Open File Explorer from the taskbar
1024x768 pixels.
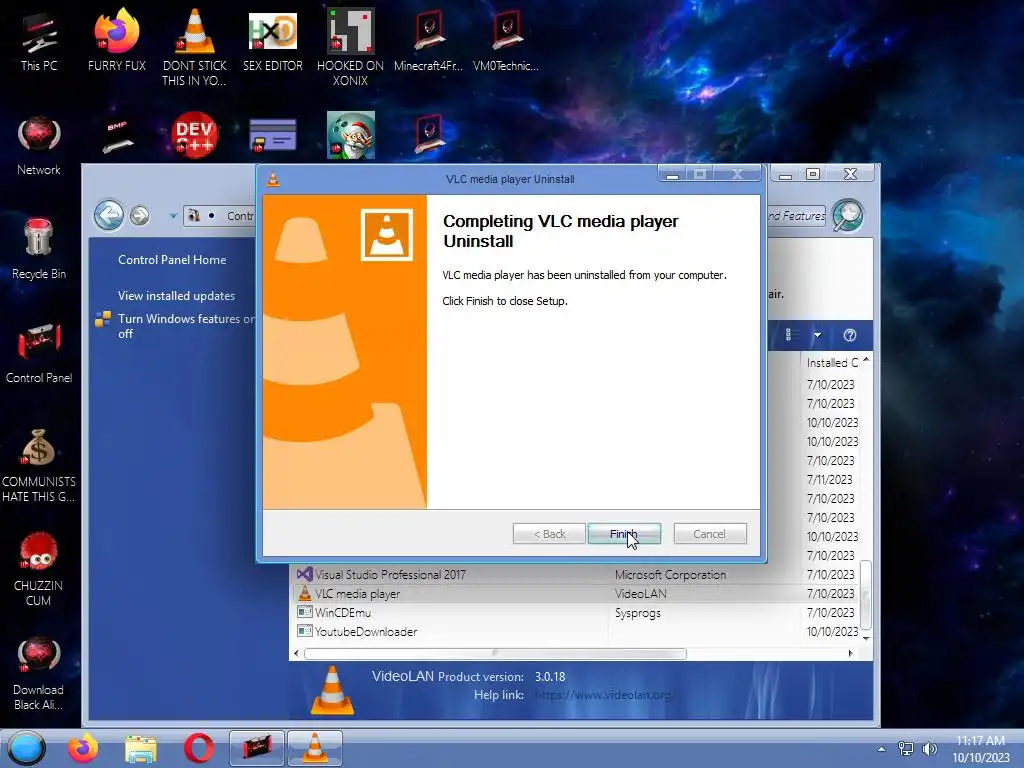[x=141, y=749]
